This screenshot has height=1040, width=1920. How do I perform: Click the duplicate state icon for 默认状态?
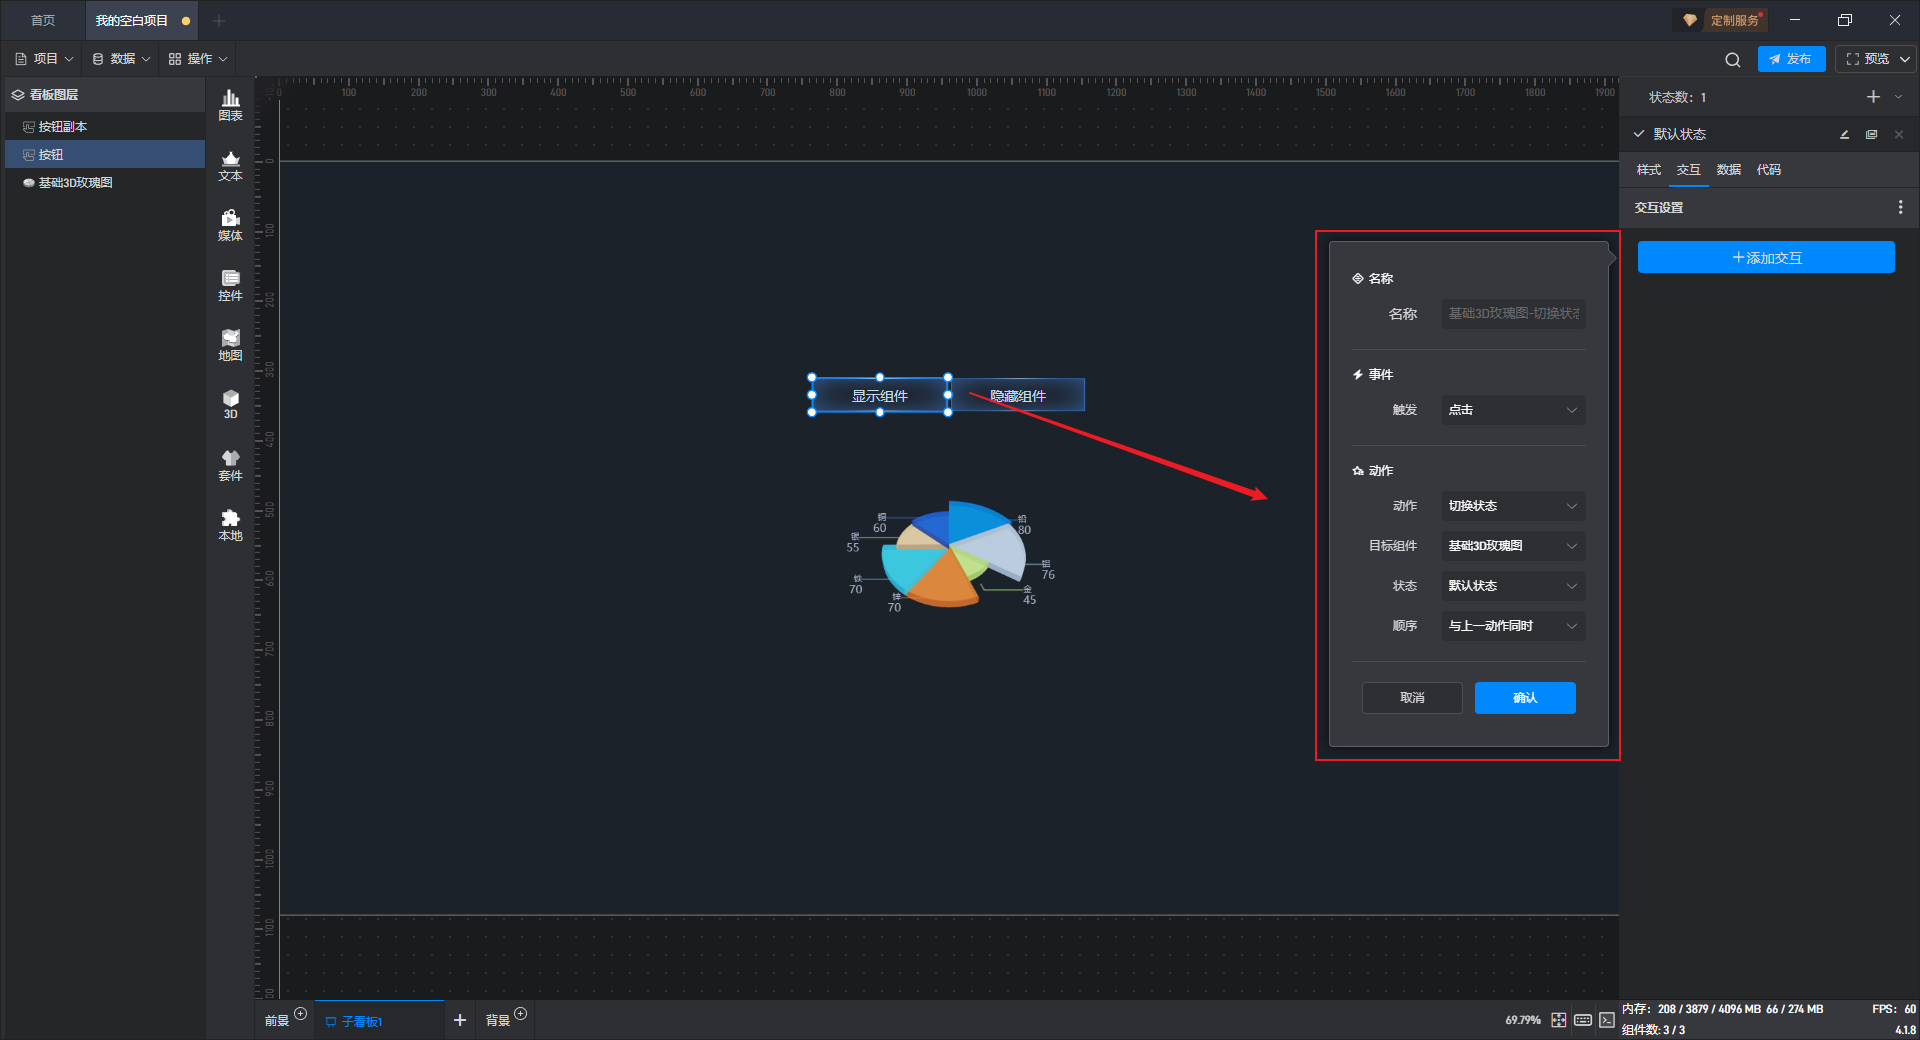click(1871, 134)
